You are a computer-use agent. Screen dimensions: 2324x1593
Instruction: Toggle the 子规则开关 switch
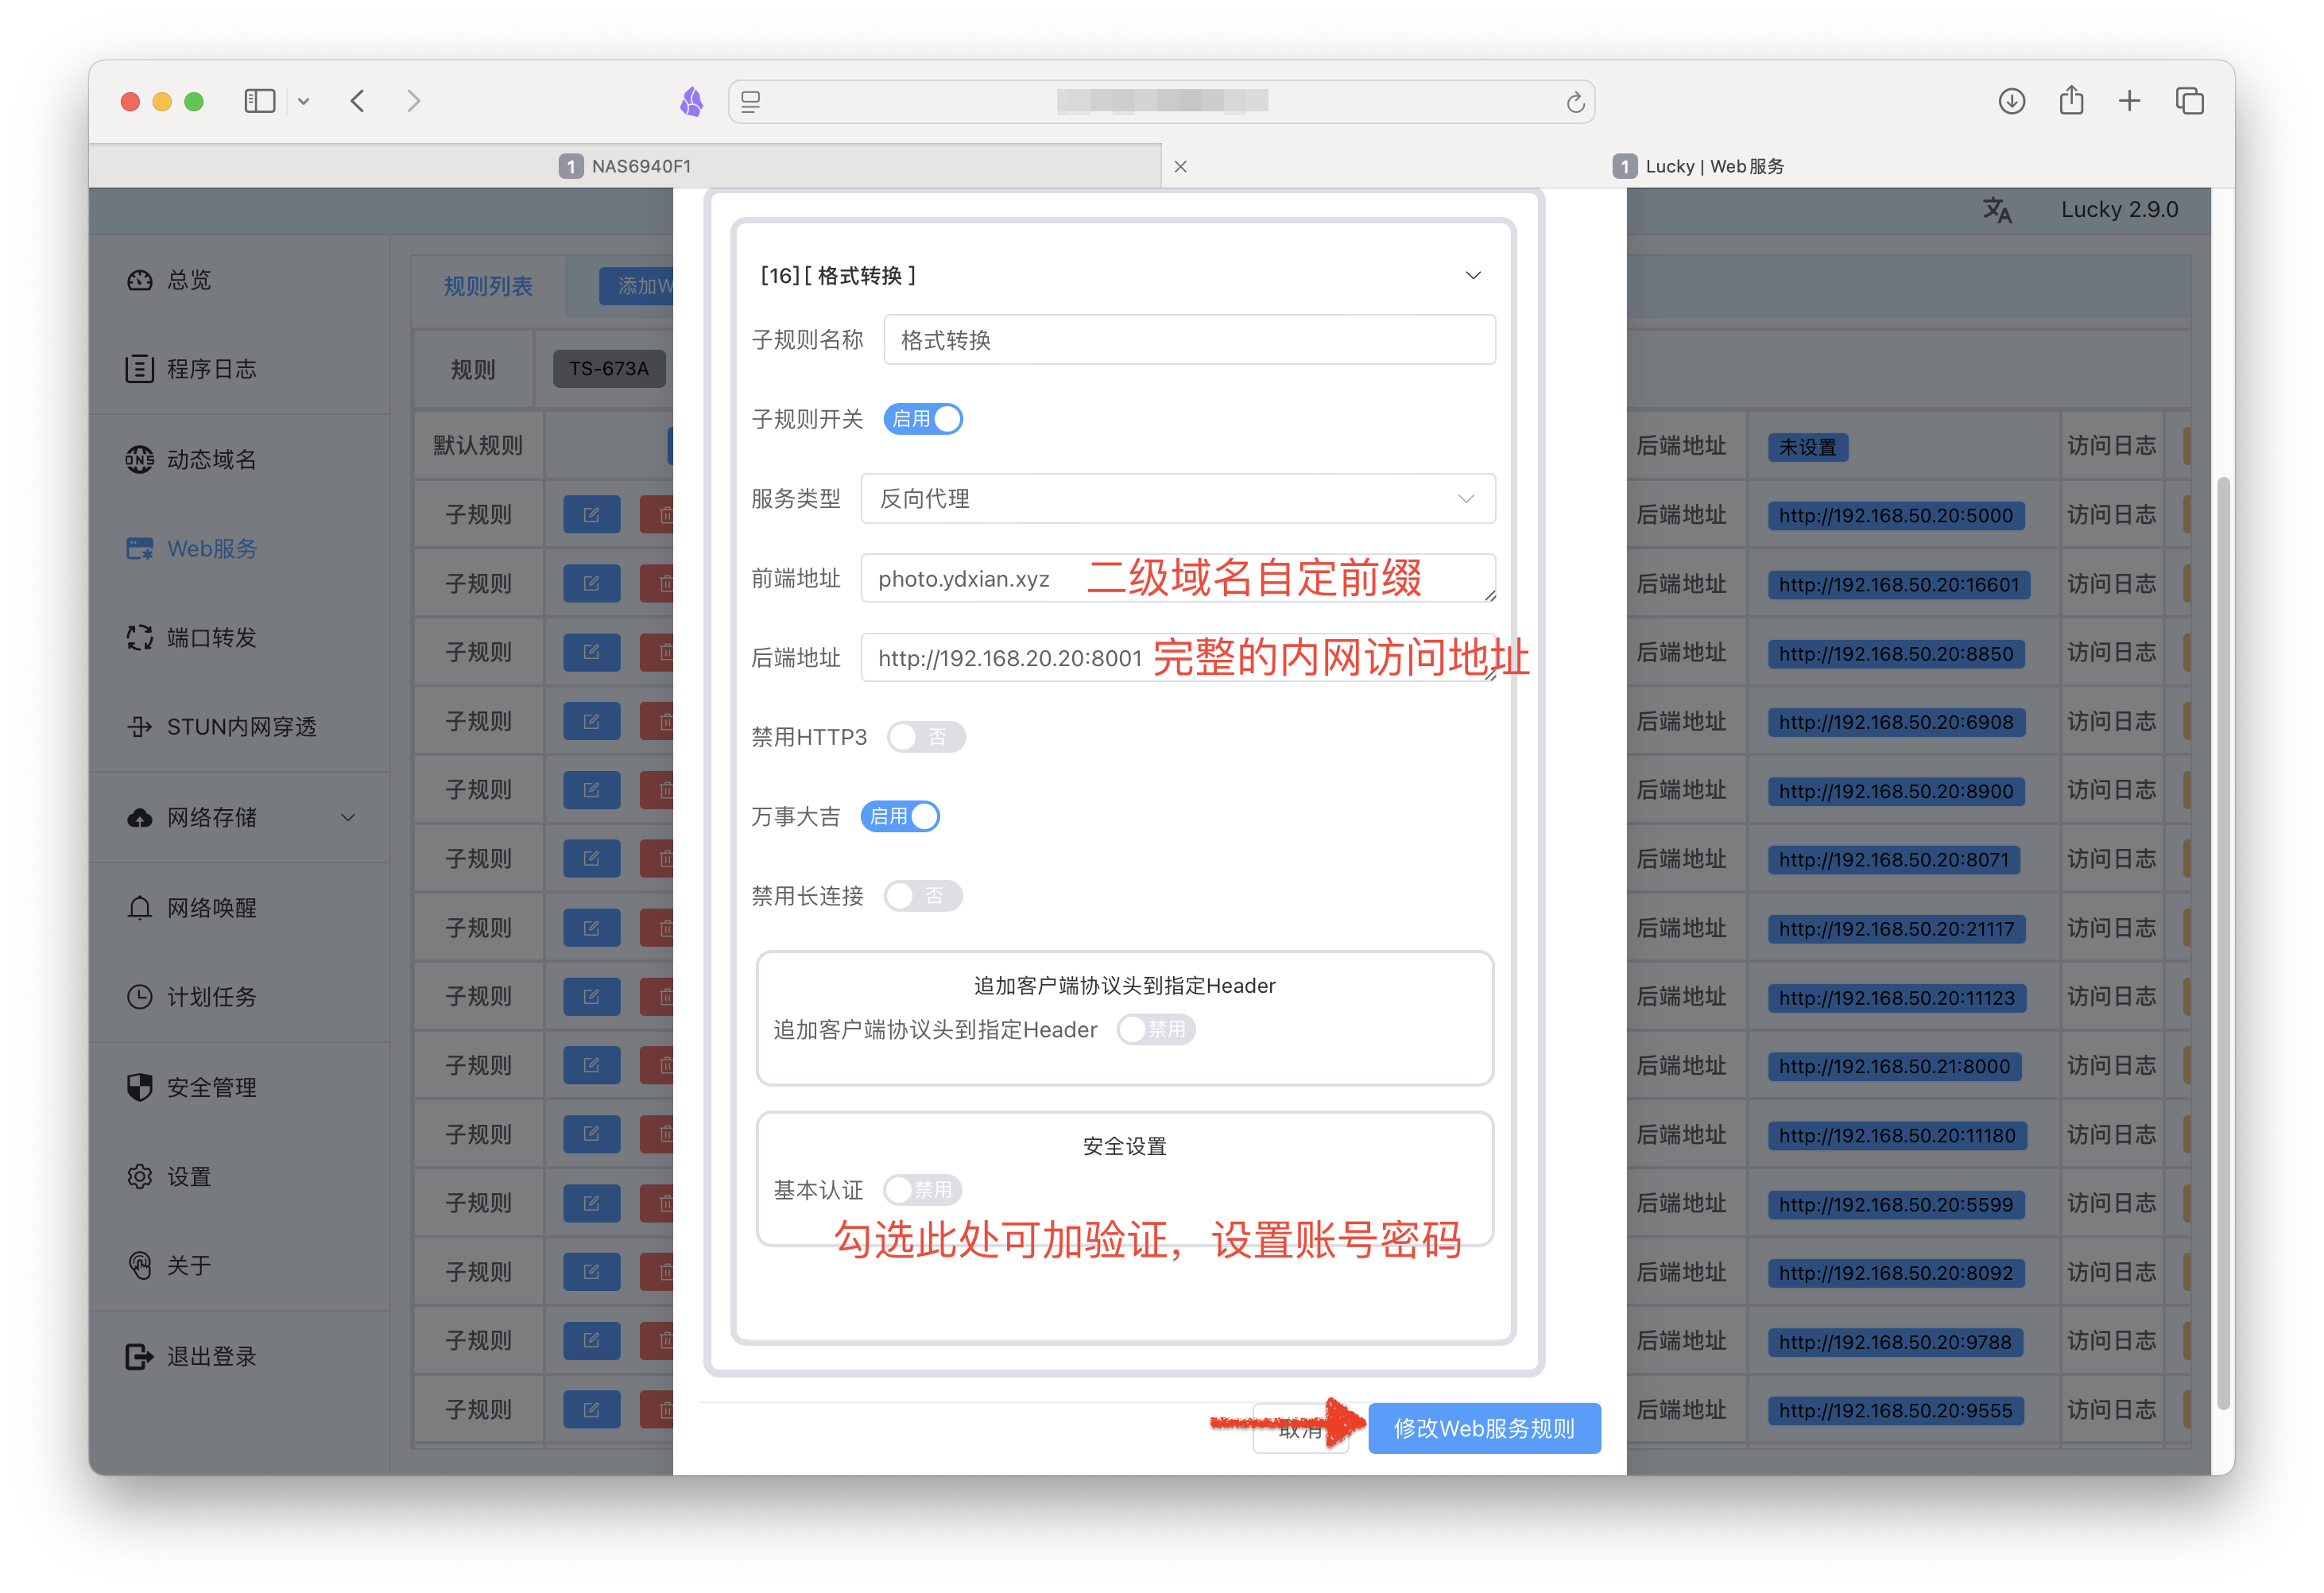(x=922, y=419)
